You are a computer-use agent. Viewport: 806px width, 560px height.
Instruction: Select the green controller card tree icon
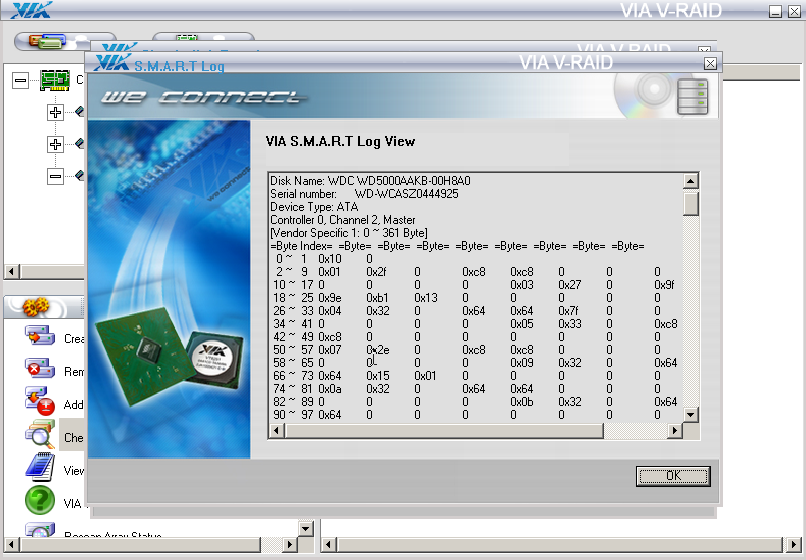click(55, 80)
